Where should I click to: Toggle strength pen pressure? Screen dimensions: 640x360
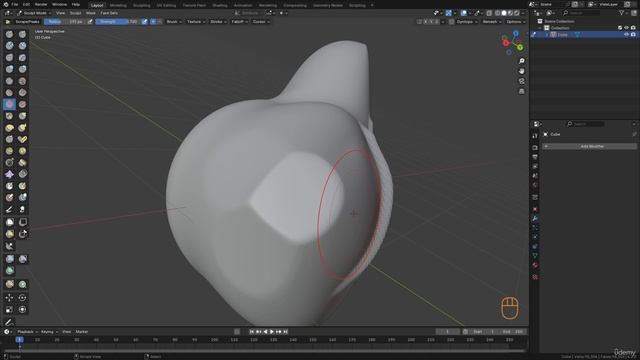tap(144, 22)
